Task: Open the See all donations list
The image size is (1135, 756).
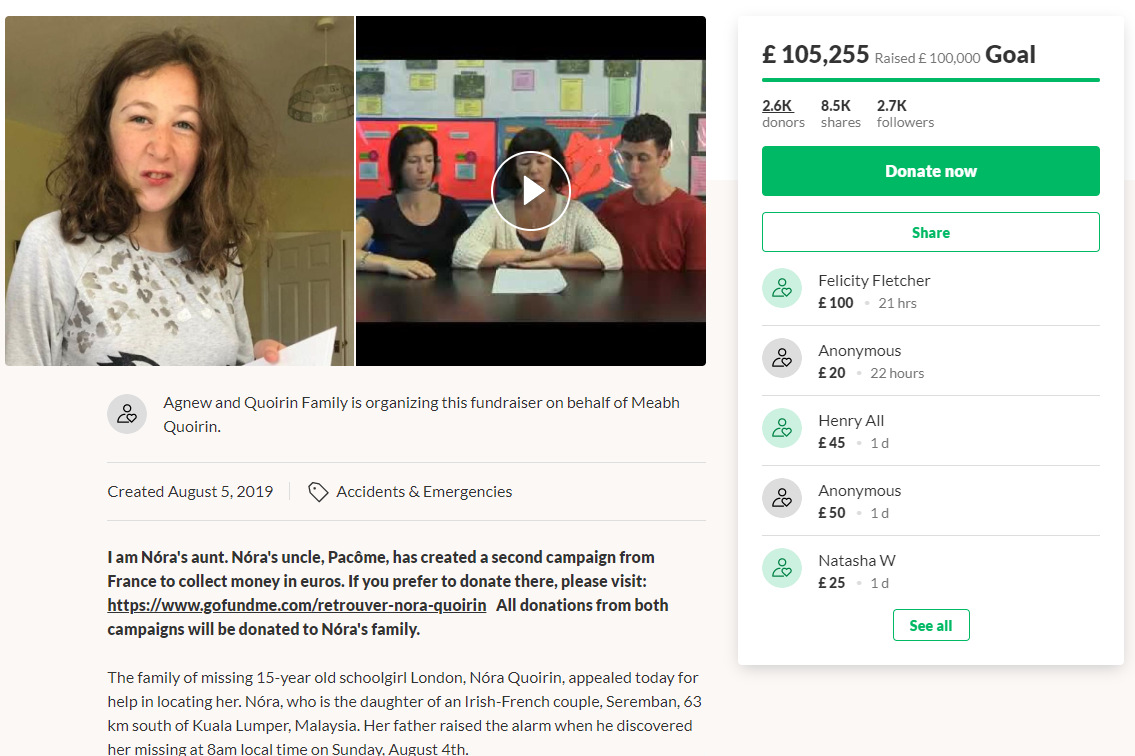Action: [930, 625]
